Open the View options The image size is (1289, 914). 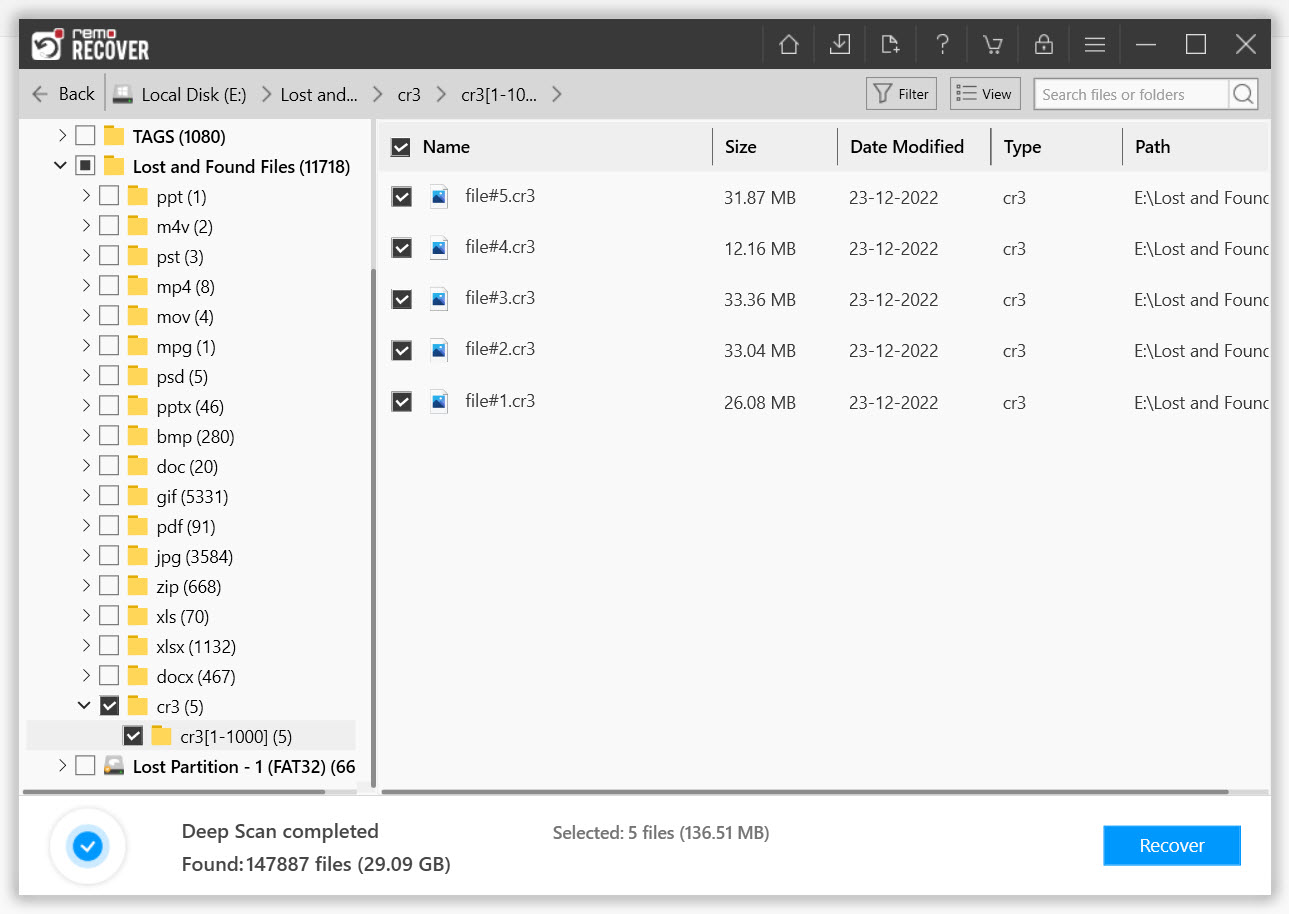point(984,93)
